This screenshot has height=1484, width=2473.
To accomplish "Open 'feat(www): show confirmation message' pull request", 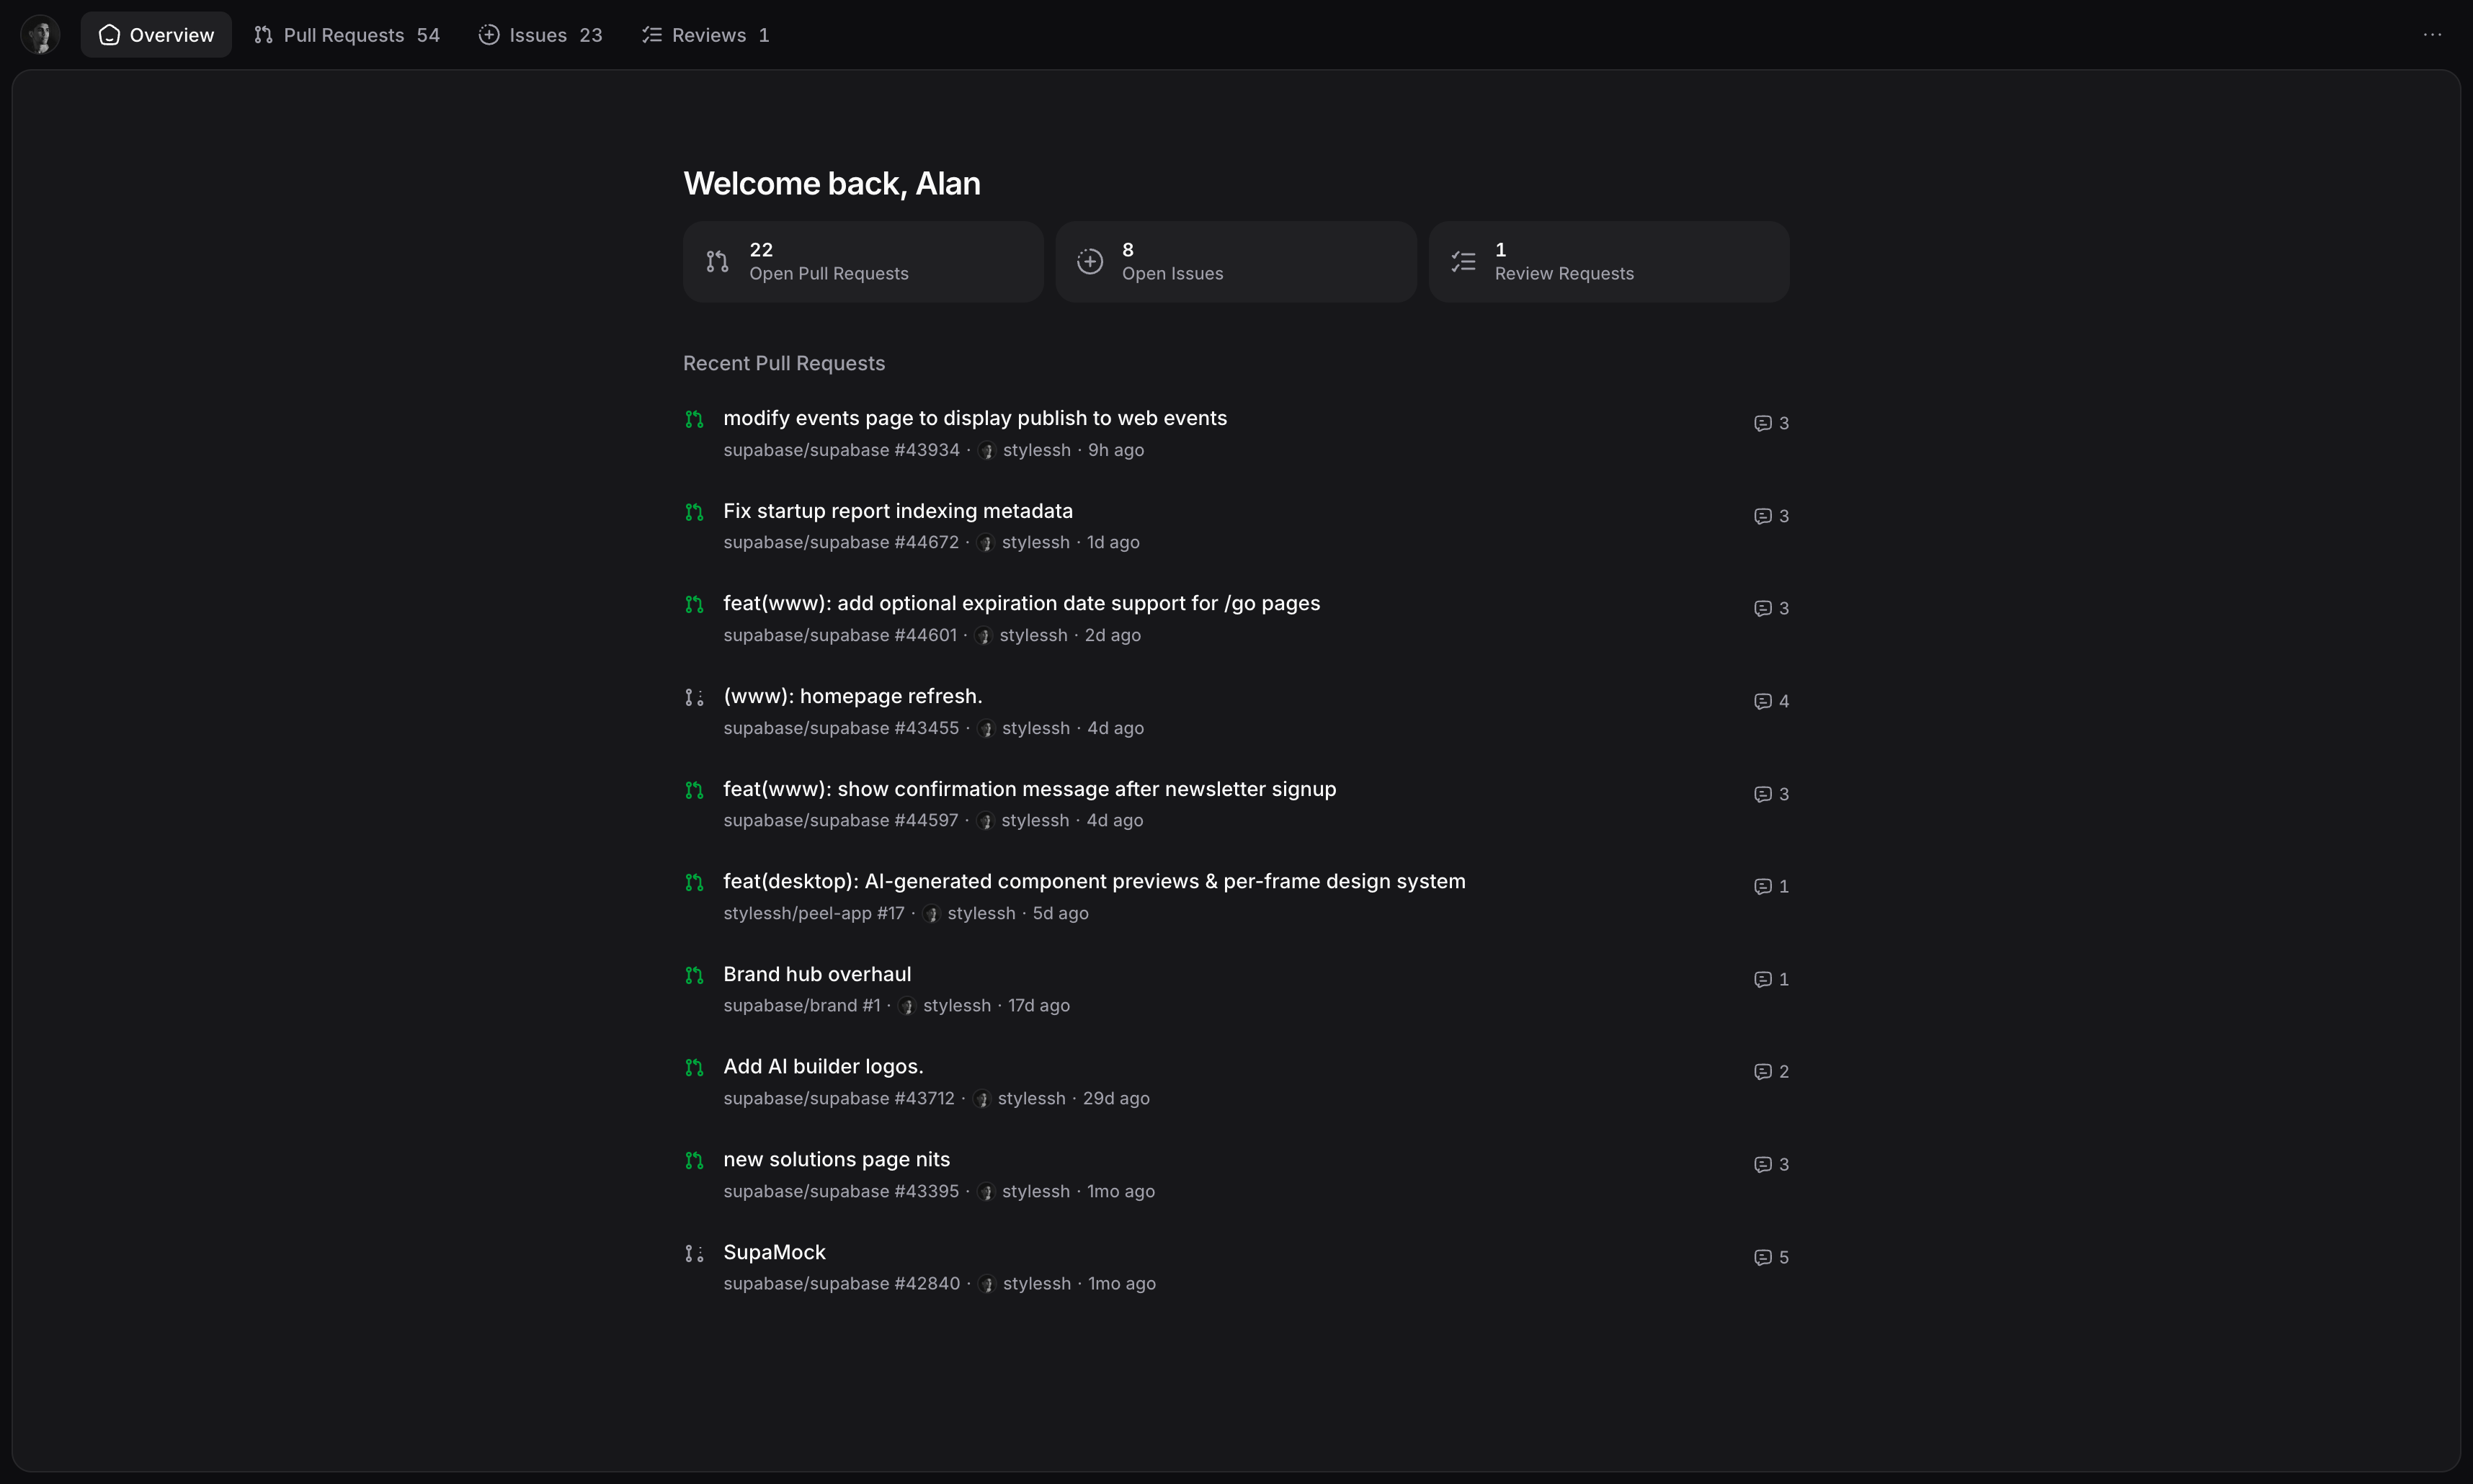I will [x=1029, y=789].
